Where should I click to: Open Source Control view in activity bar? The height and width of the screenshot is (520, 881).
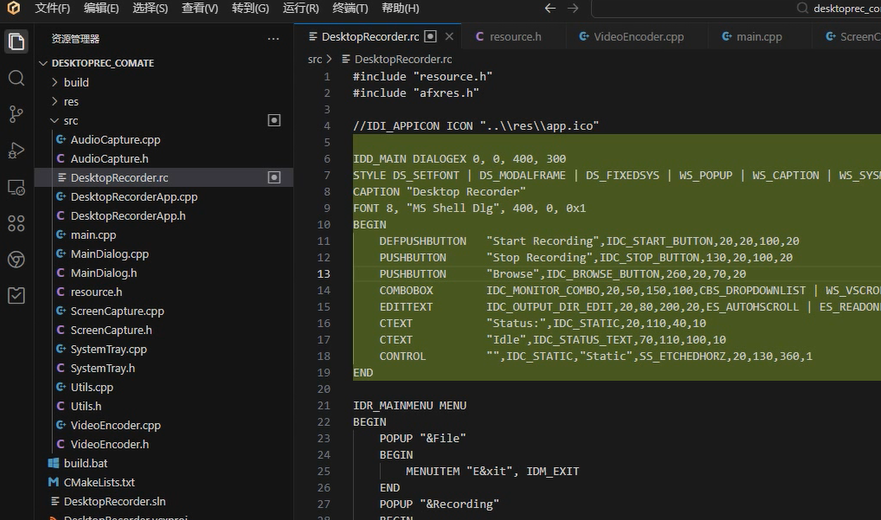coord(16,114)
